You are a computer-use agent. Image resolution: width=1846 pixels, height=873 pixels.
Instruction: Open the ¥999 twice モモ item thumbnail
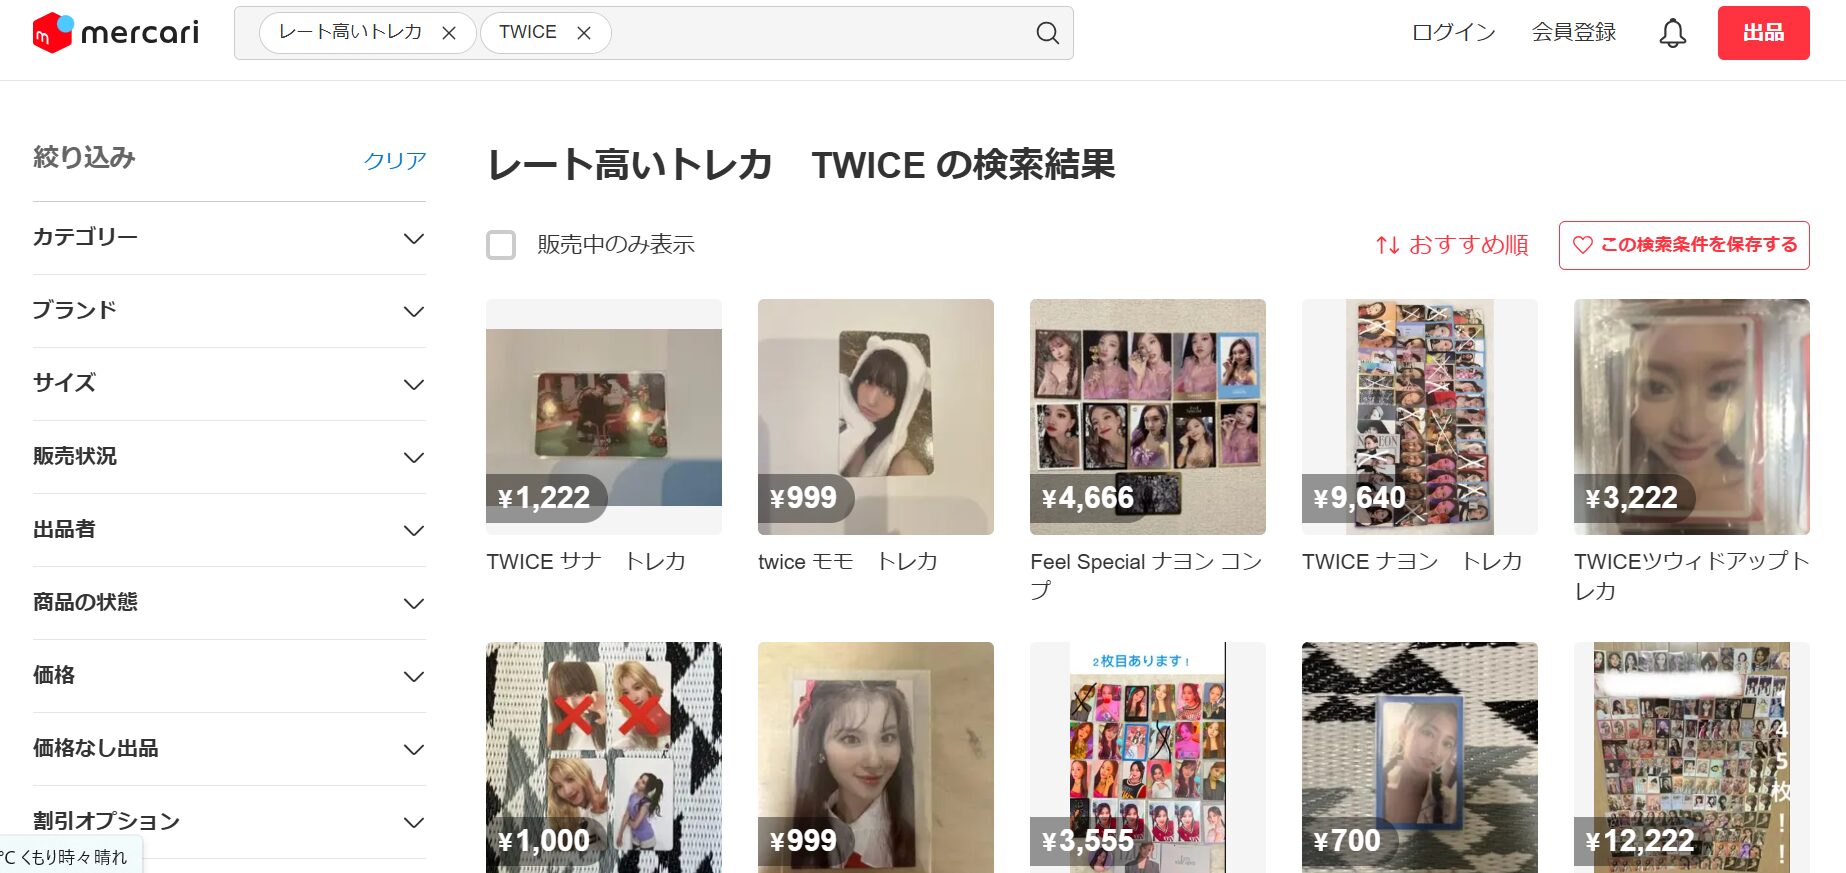point(876,417)
